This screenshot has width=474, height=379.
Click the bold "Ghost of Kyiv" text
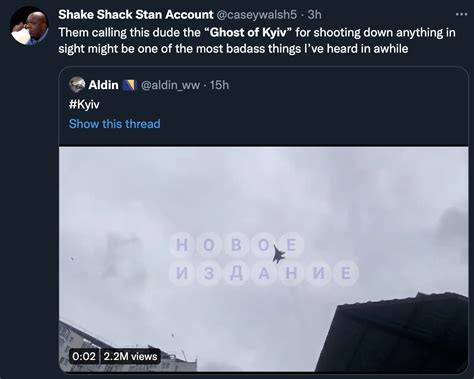pos(248,32)
